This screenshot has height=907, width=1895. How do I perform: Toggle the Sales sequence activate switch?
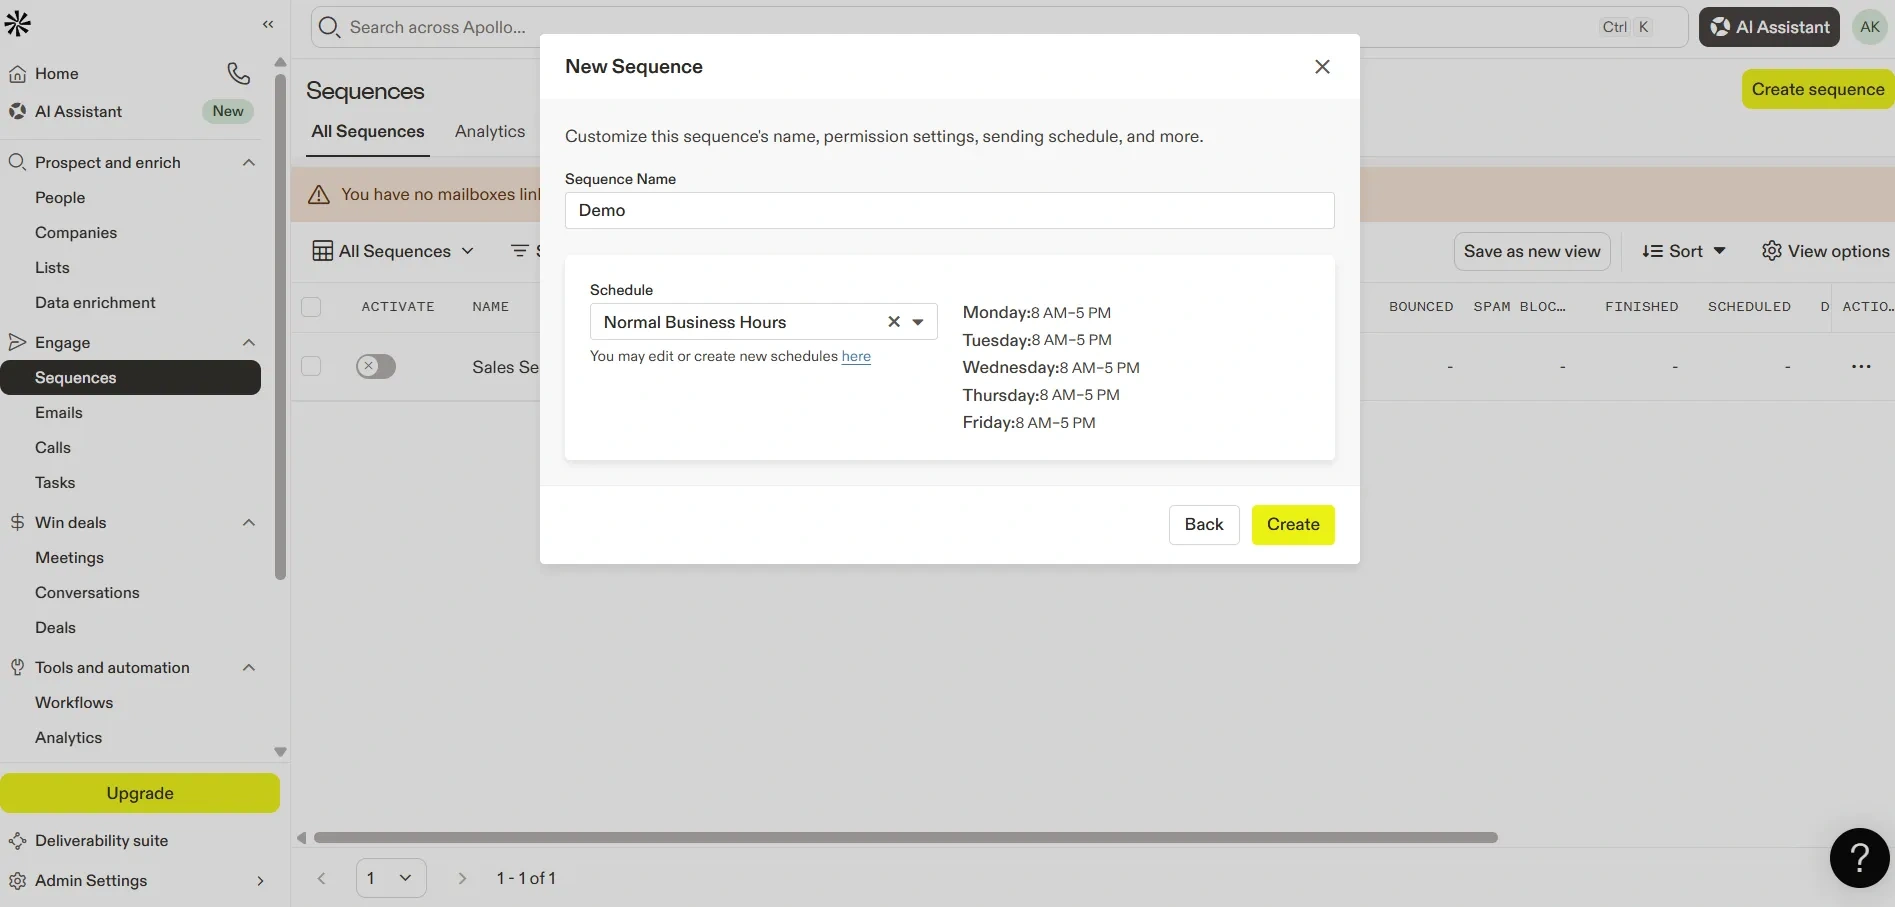tap(376, 367)
